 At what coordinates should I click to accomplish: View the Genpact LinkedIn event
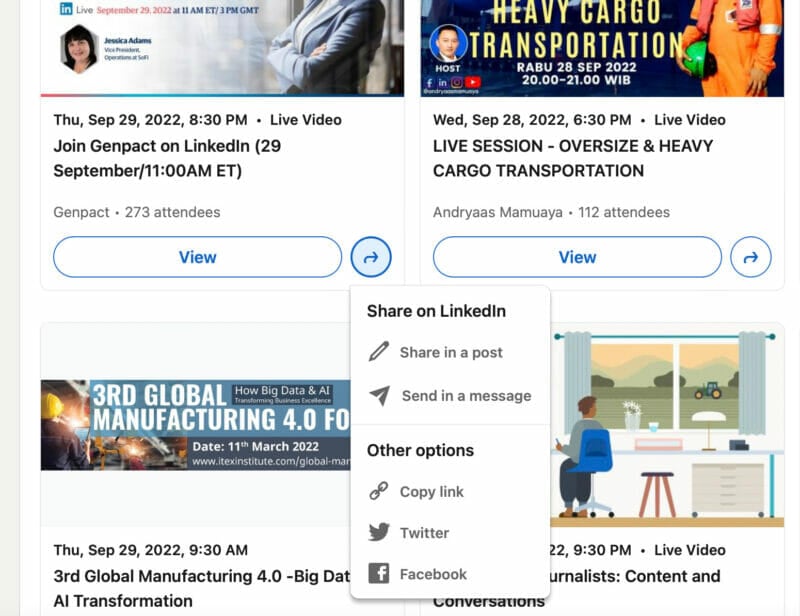click(197, 257)
